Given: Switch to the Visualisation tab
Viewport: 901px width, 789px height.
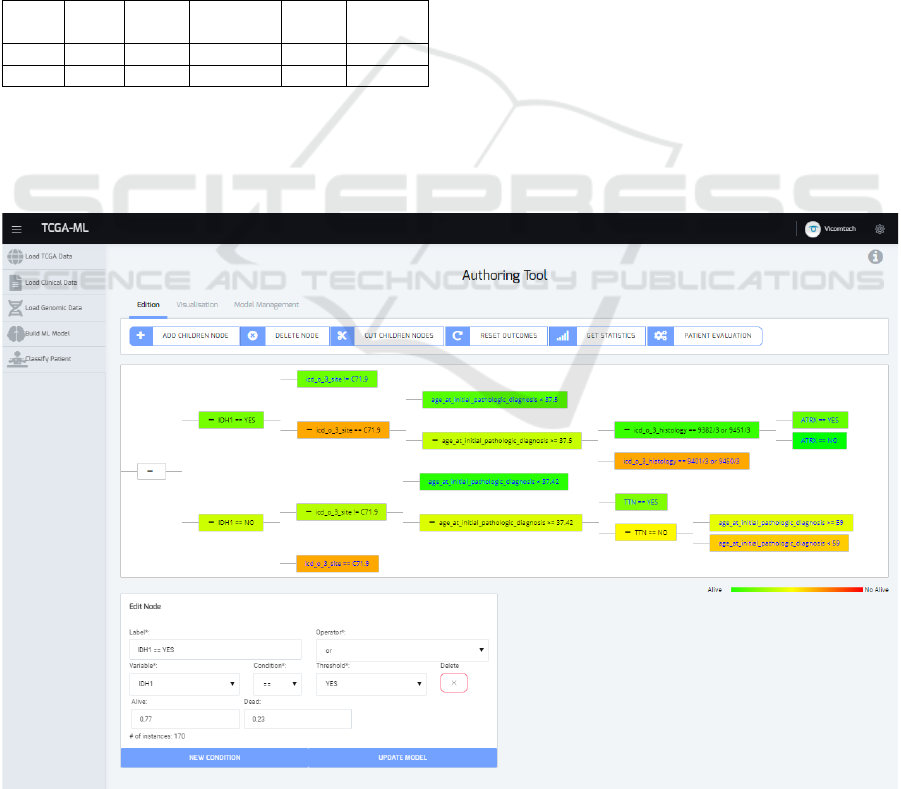Looking at the screenshot, I should (196, 304).
